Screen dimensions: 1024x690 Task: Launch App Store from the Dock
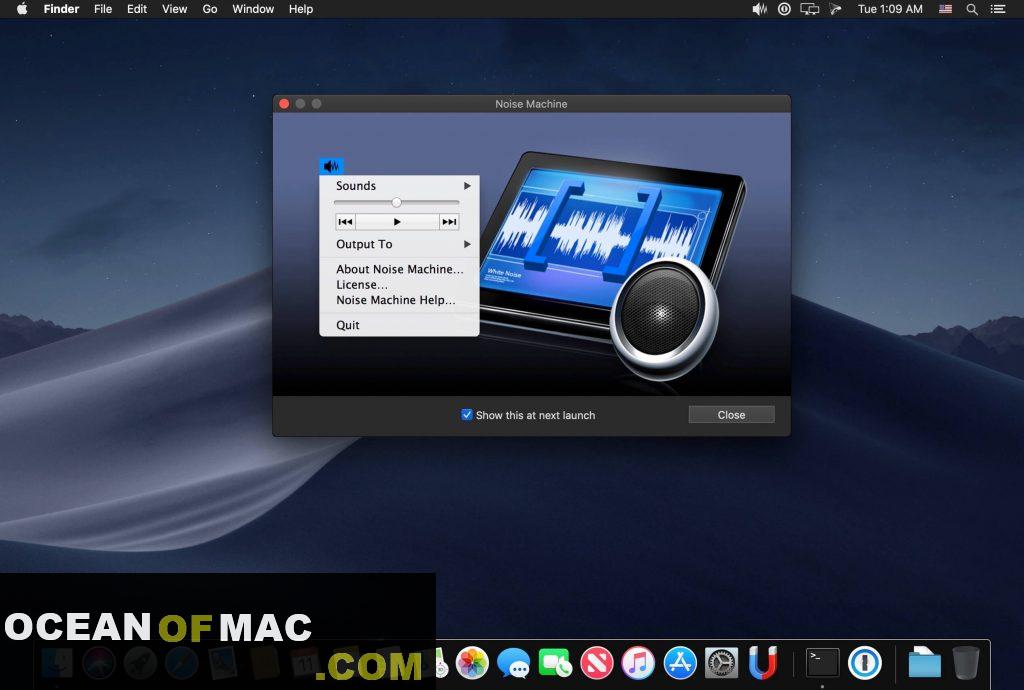pyautogui.click(x=680, y=662)
